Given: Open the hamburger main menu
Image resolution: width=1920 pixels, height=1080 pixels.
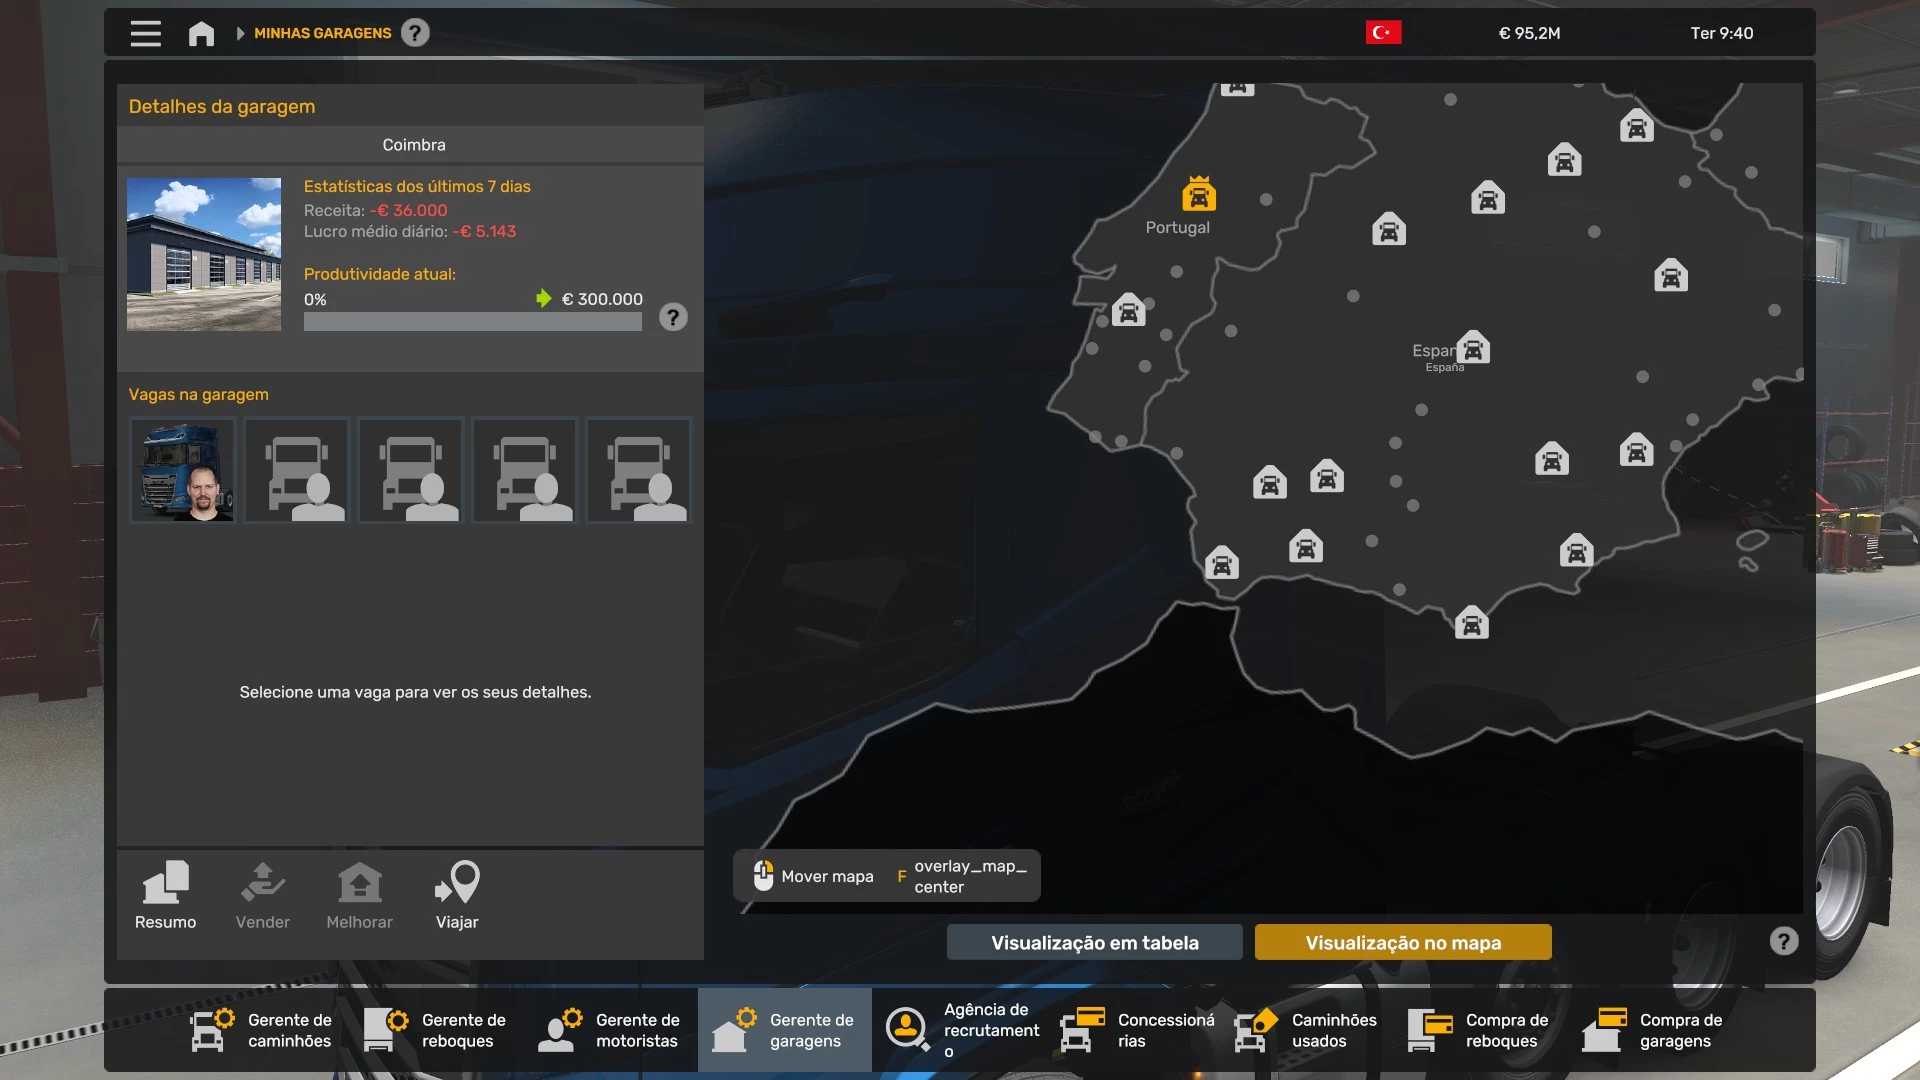Looking at the screenshot, I should [145, 33].
